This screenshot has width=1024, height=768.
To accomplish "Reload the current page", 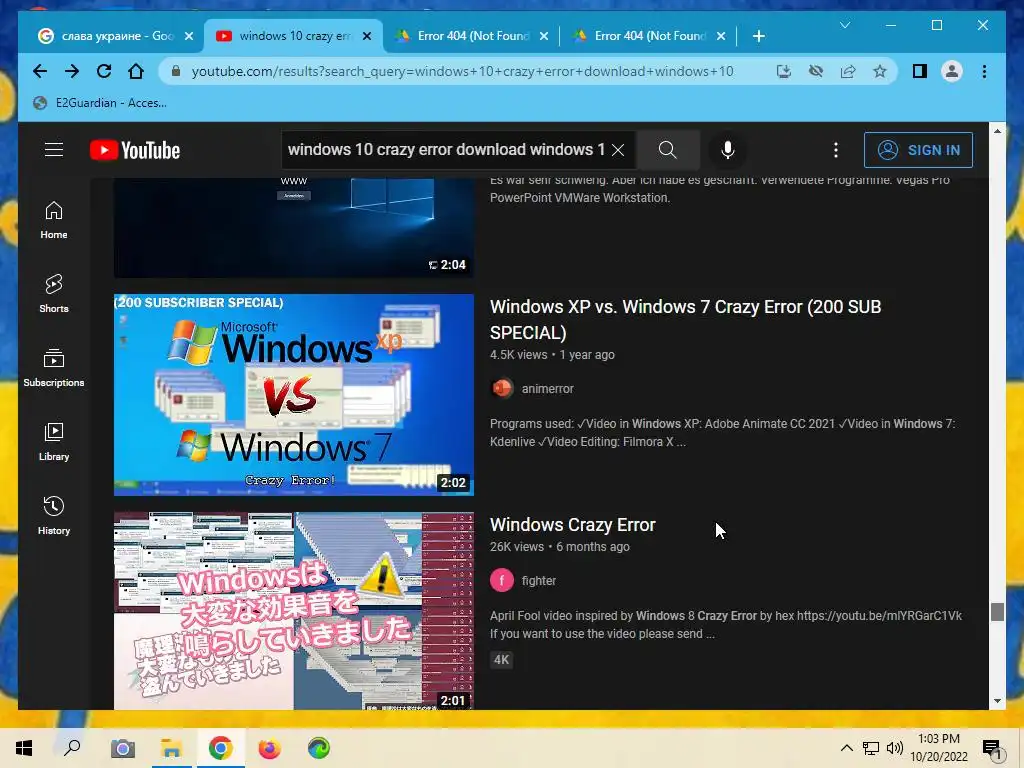I will point(104,71).
